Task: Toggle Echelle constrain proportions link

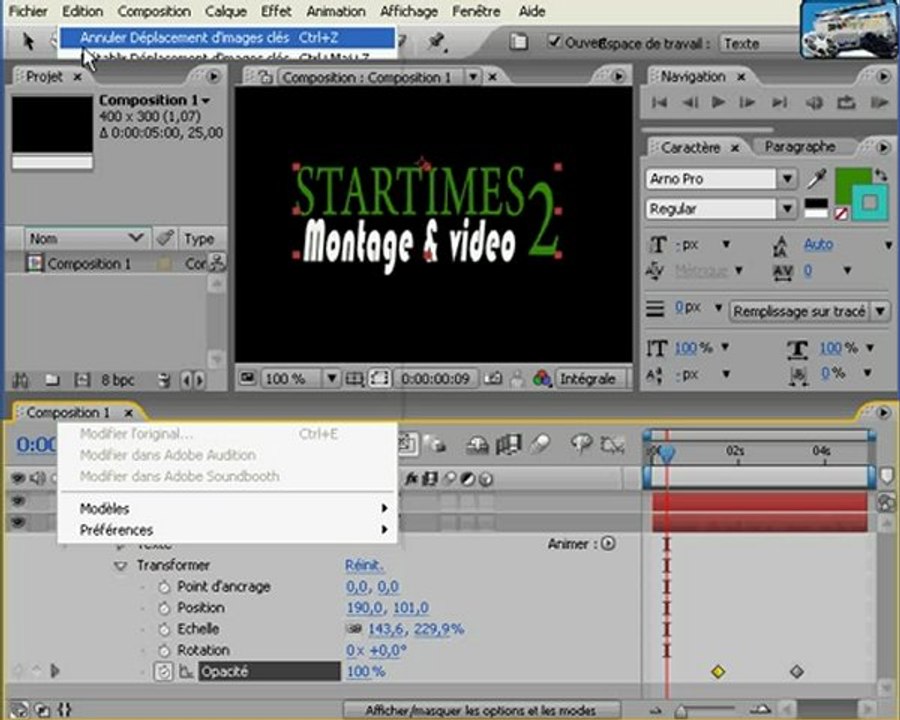Action: coord(354,629)
